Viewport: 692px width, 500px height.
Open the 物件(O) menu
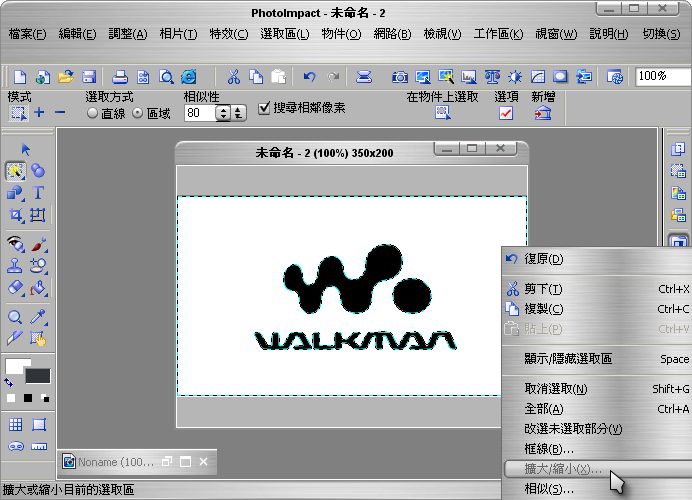click(341, 34)
